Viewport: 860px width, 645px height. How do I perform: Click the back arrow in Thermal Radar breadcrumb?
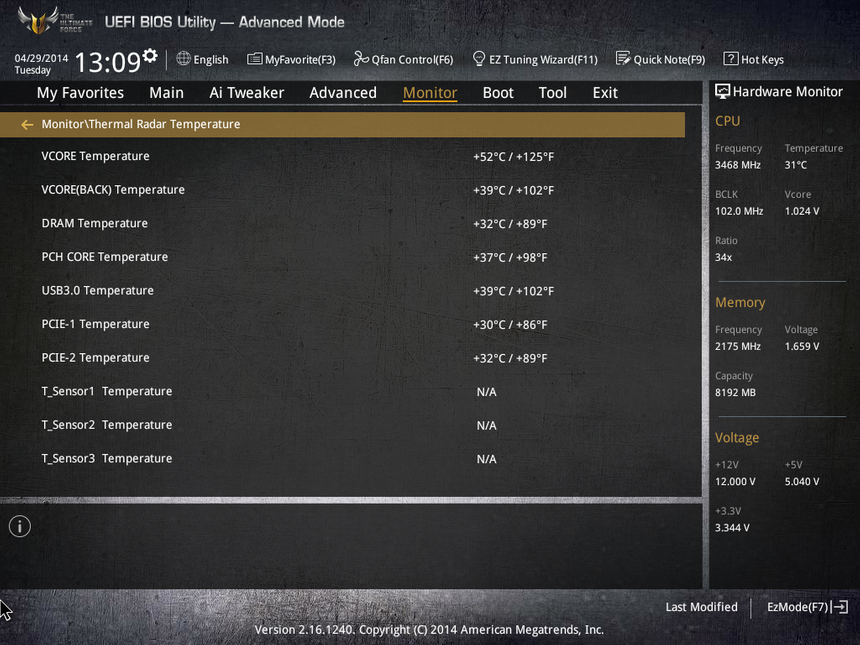coord(27,125)
